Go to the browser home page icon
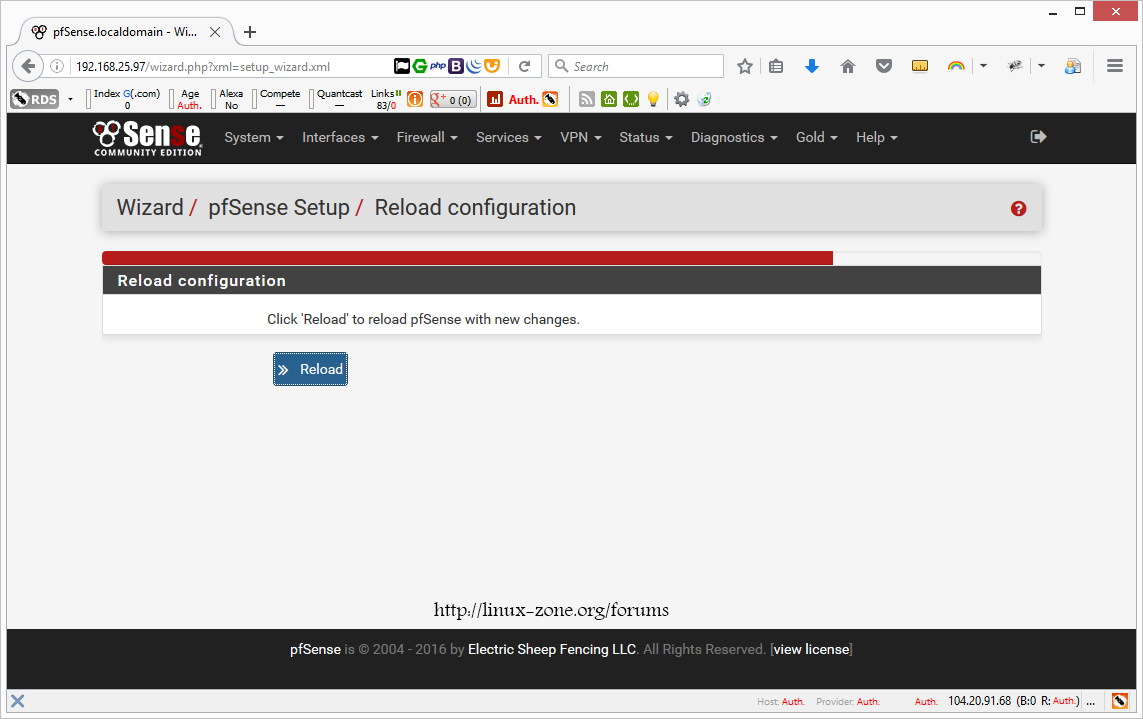 click(848, 66)
